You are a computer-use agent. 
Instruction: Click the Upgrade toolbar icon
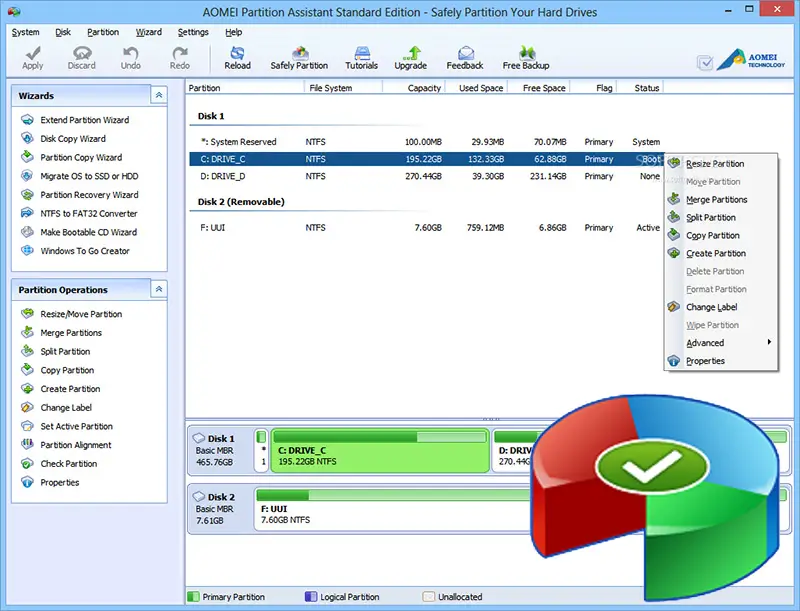tap(410, 57)
